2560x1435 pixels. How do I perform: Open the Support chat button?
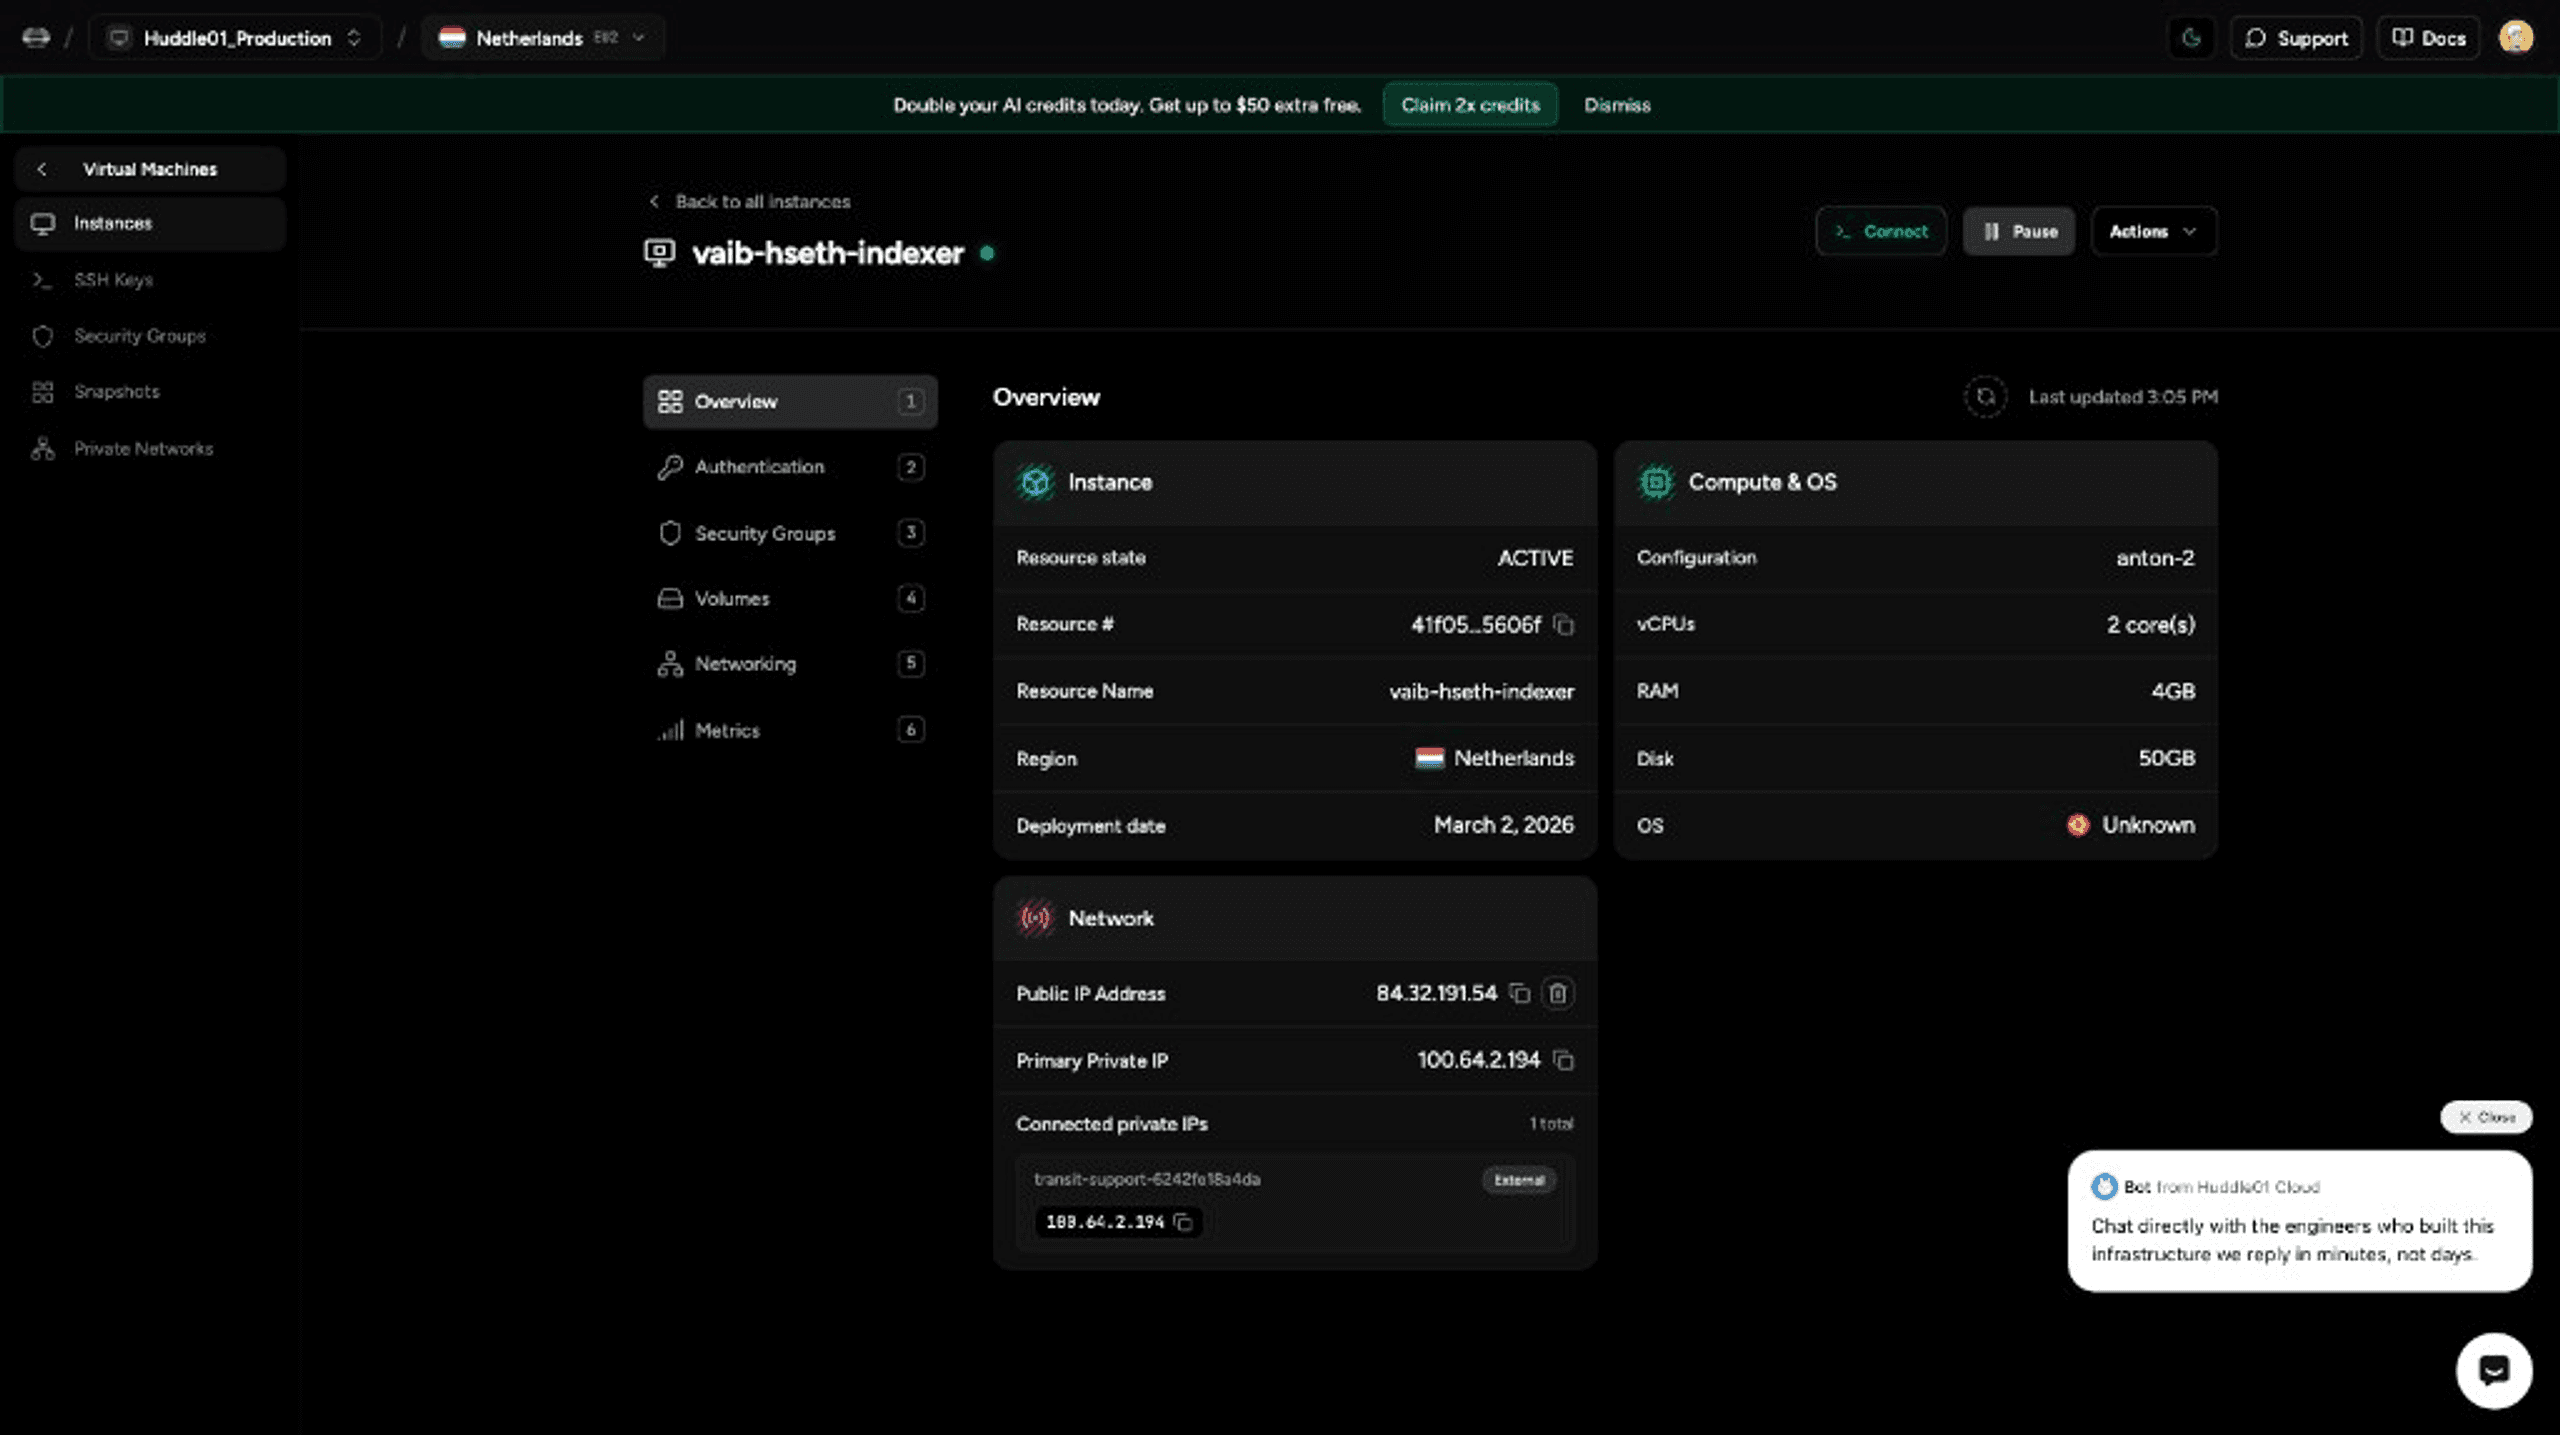point(2296,38)
